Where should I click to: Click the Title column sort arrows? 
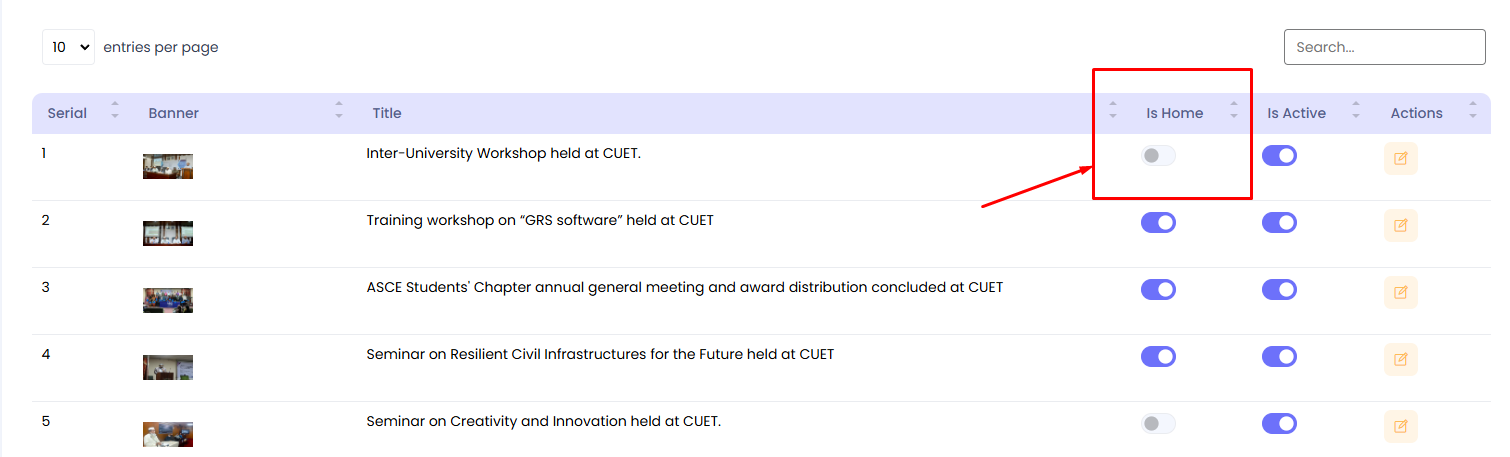click(x=1112, y=110)
